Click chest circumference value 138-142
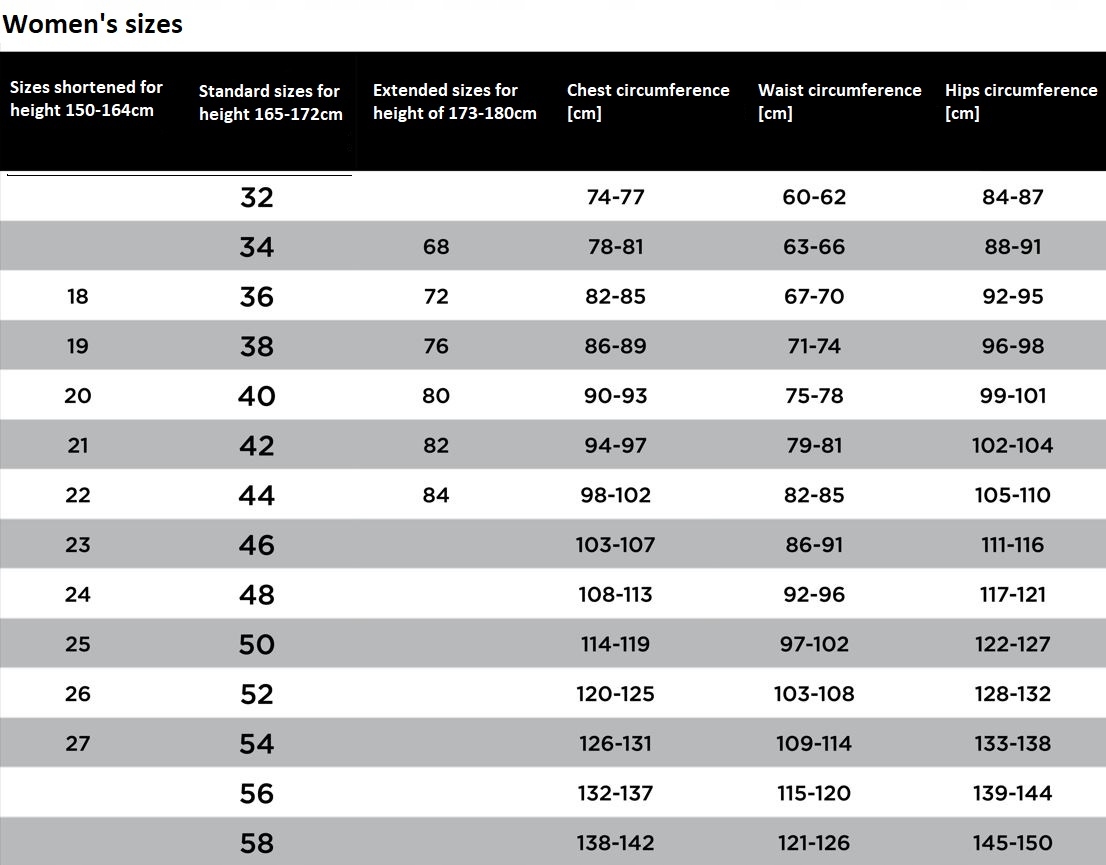This screenshot has width=1106, height=865. tap(615, 843)
